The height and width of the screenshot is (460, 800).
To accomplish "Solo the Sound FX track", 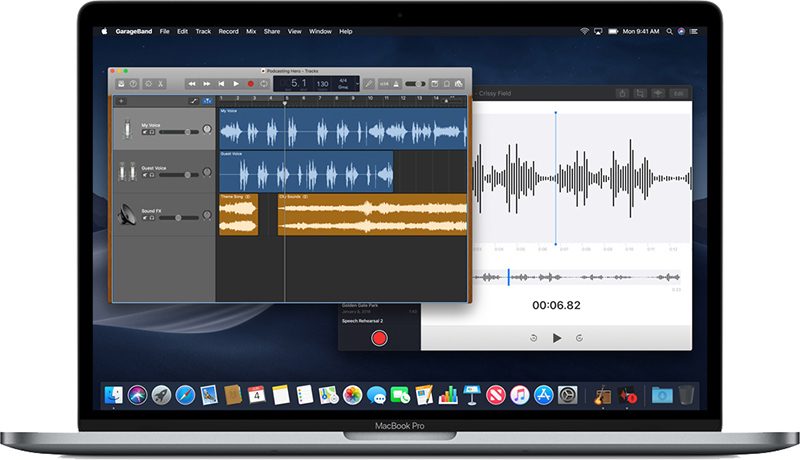I will coord(152,218).
